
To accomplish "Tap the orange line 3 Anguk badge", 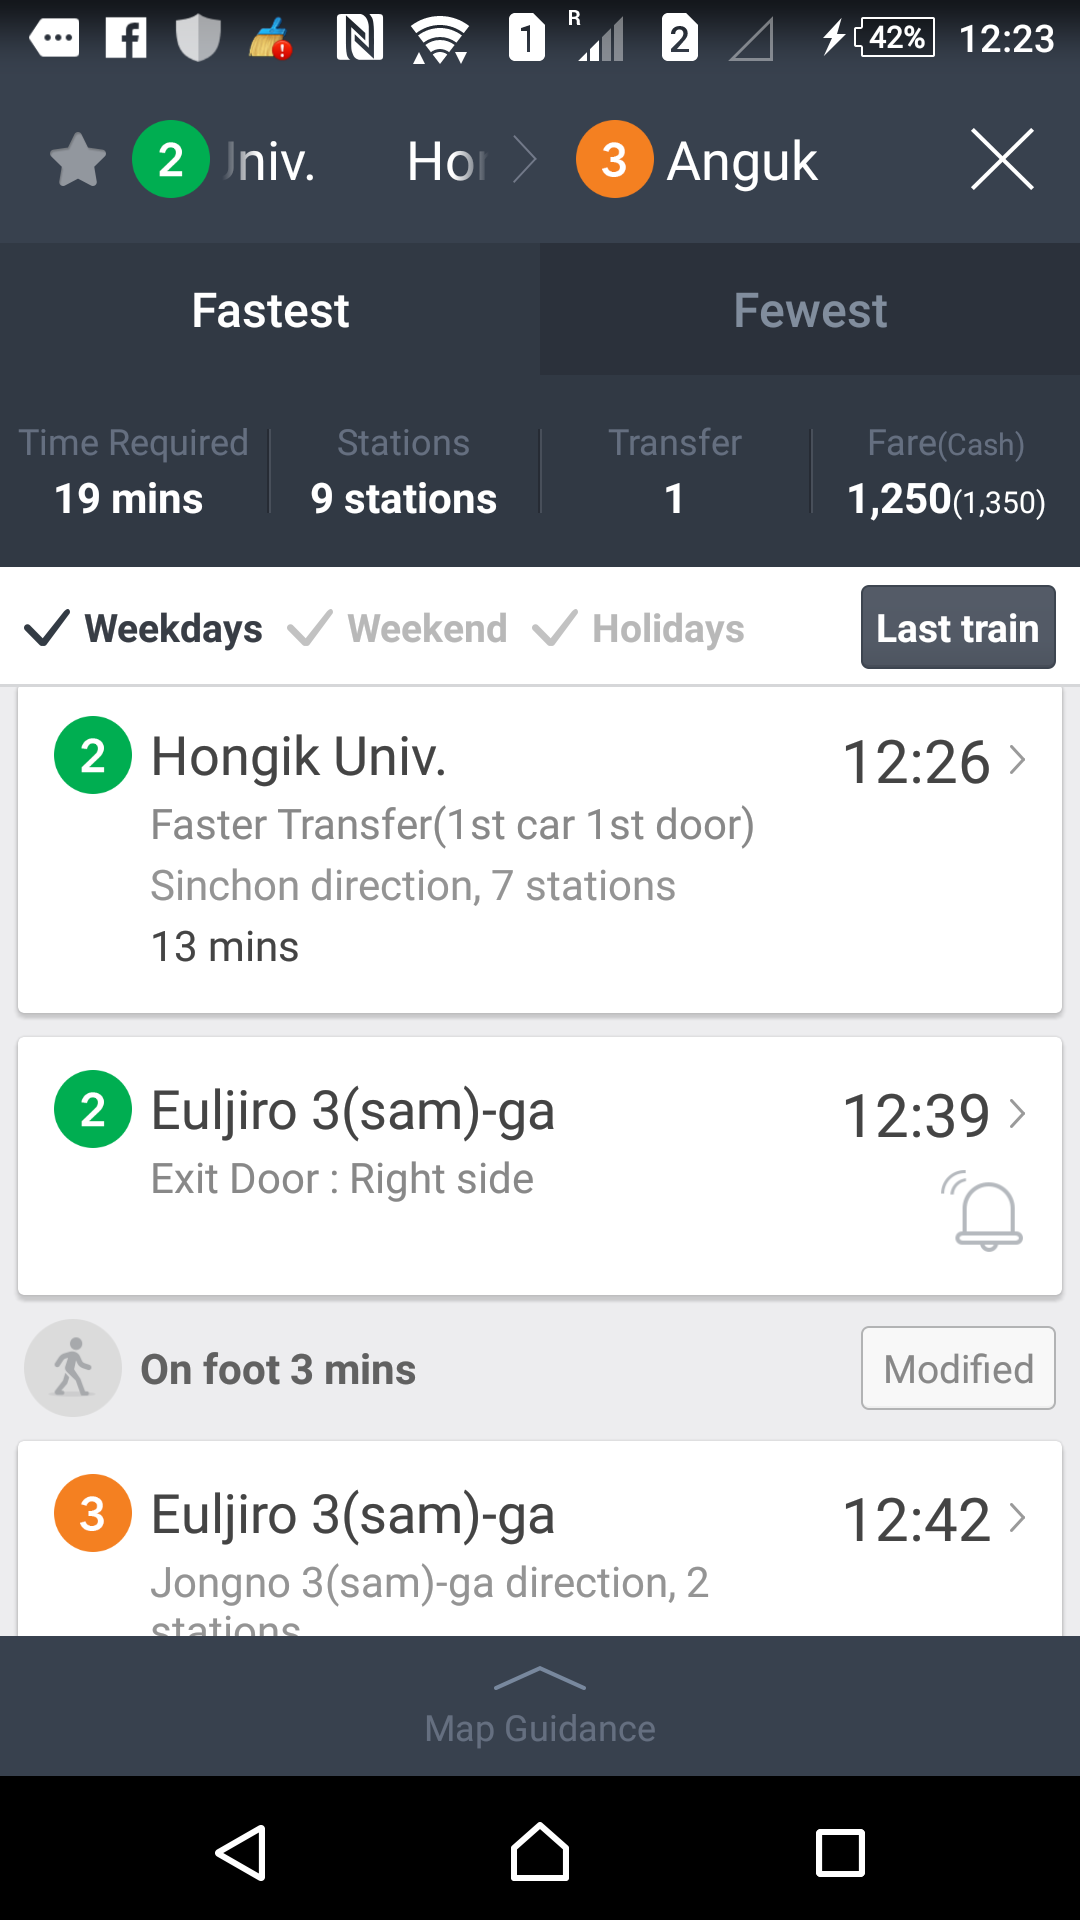I will point(614,160).
